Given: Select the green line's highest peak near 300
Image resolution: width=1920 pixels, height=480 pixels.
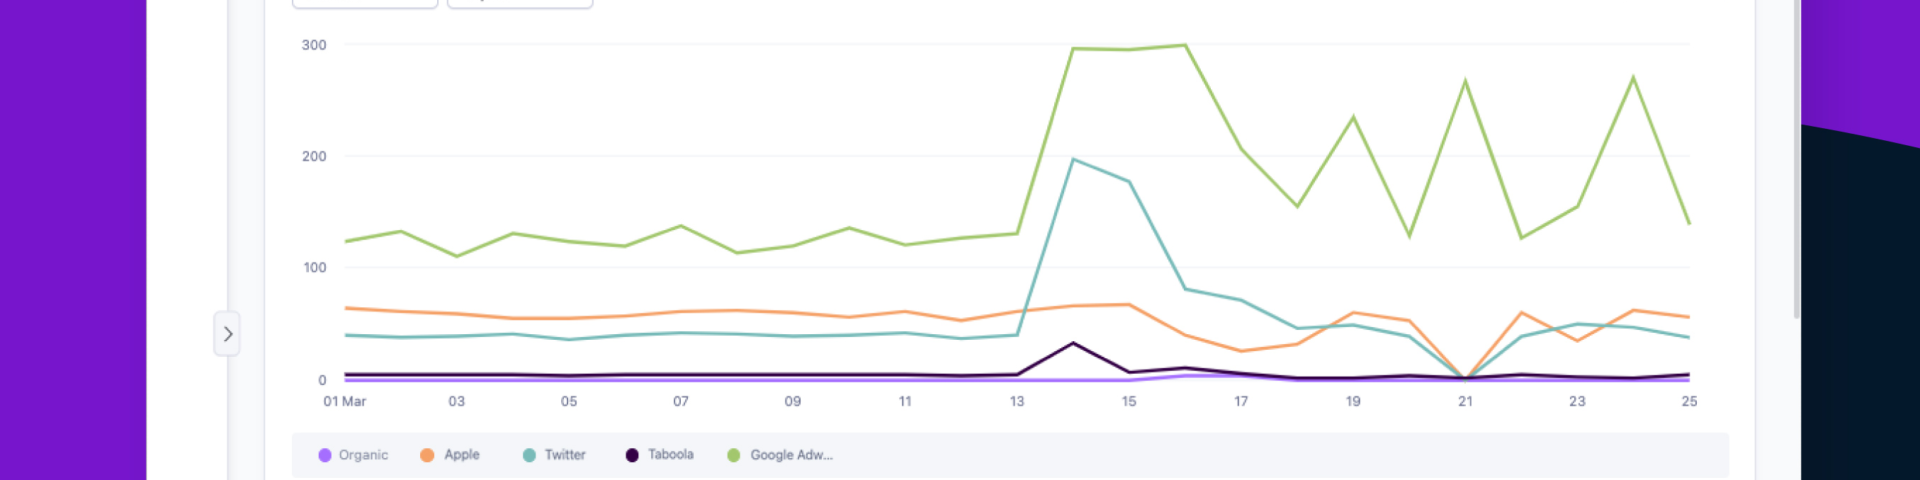Looking at the screenshot, I should click(x=1185, y=45).
